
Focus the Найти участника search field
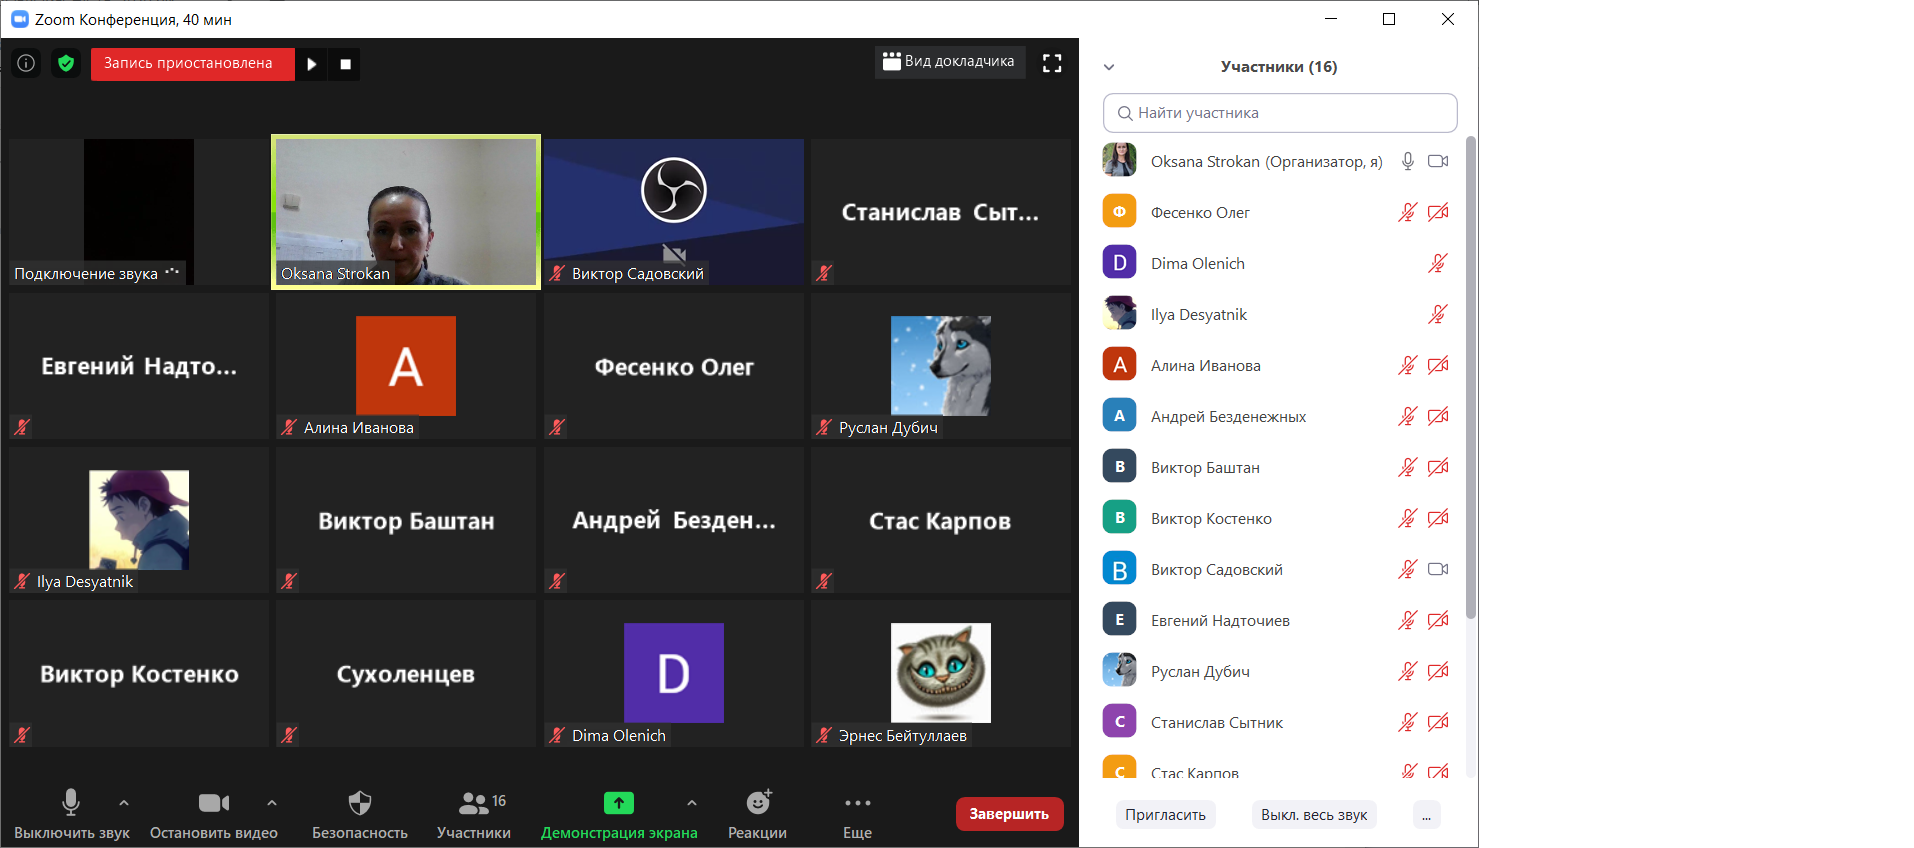pos(1280,113)
